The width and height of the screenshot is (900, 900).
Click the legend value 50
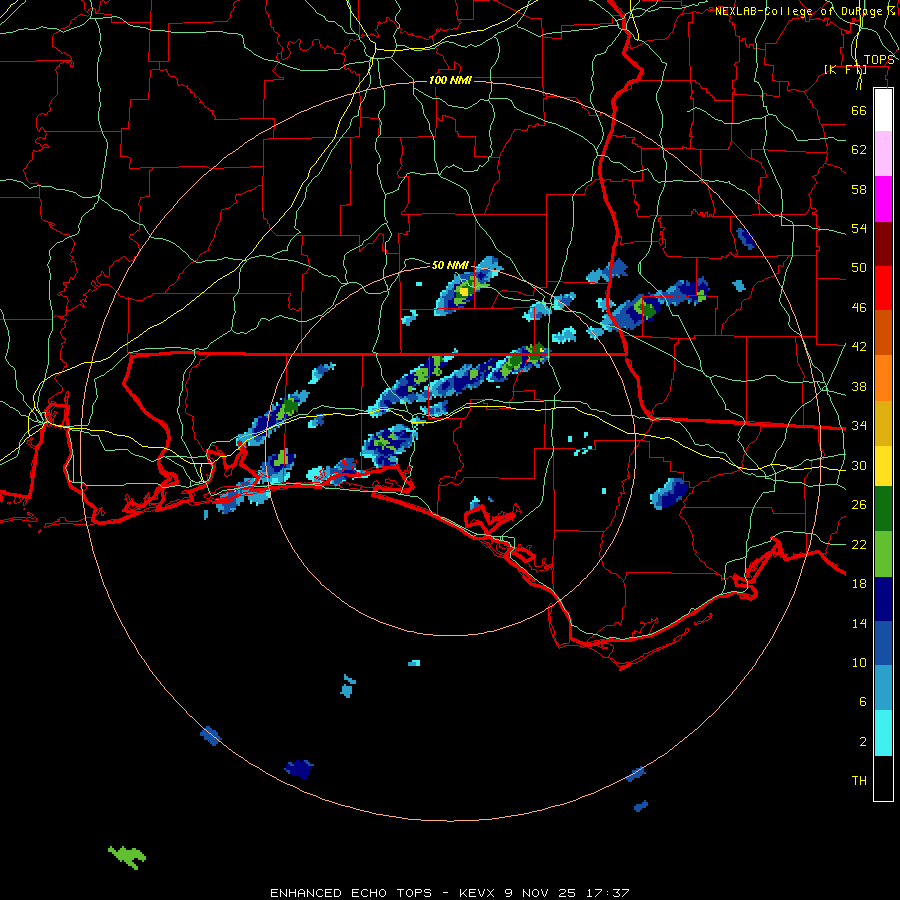tap(859, 267)
